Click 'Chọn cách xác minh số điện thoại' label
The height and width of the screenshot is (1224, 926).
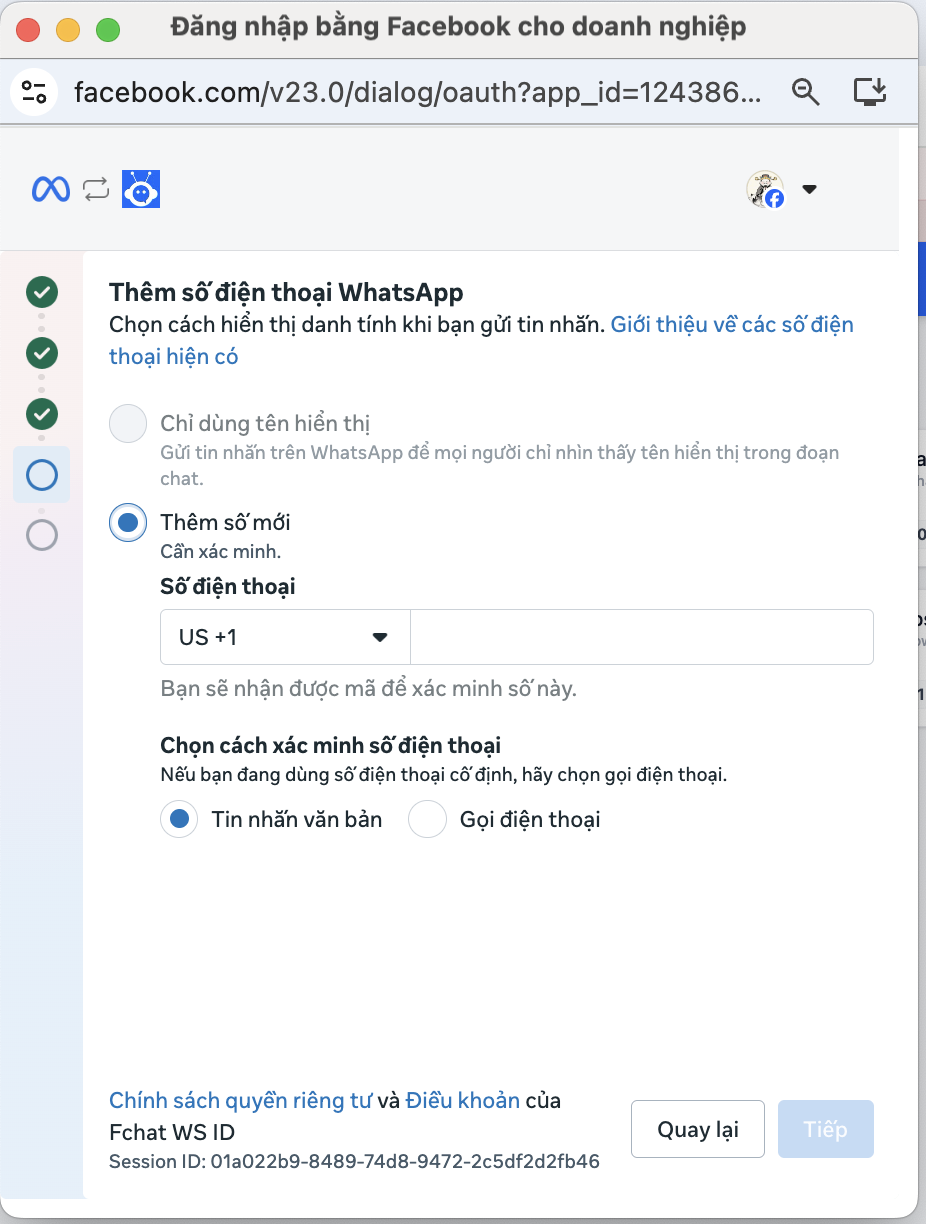330,745
